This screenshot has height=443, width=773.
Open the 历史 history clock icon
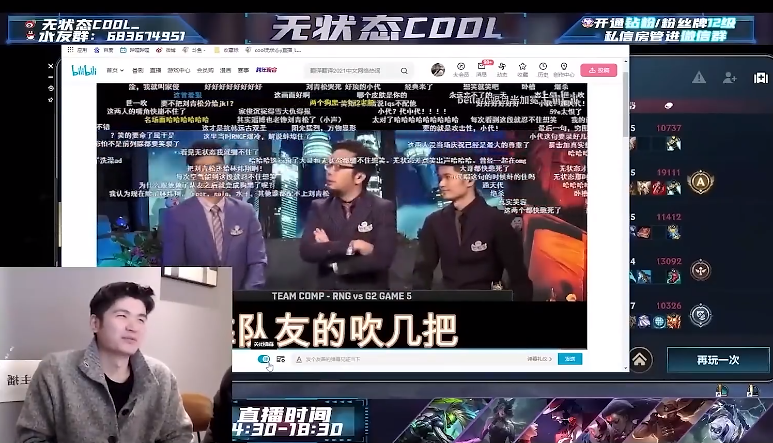click(543, 70)
